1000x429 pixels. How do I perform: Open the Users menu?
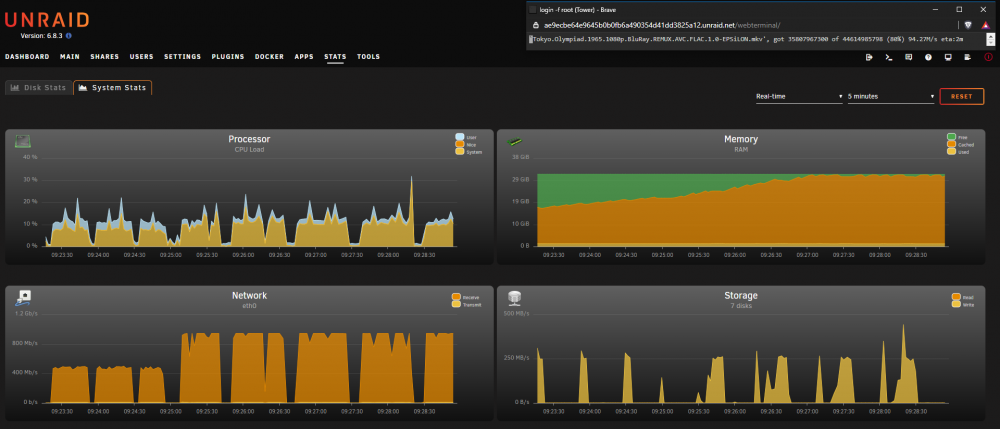click(x=142, y=57)
